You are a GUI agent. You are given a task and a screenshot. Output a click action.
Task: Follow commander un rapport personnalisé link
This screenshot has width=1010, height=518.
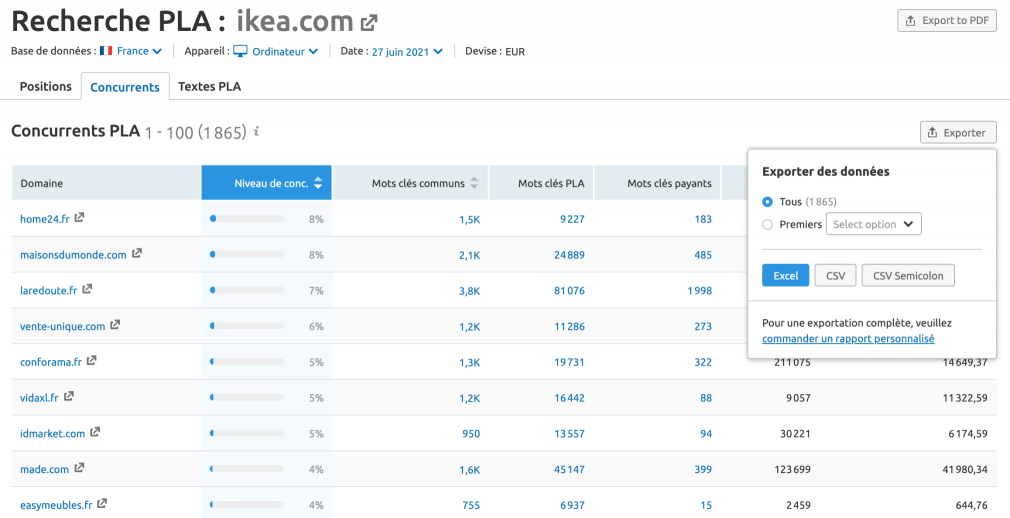click(x=848, y=339)
